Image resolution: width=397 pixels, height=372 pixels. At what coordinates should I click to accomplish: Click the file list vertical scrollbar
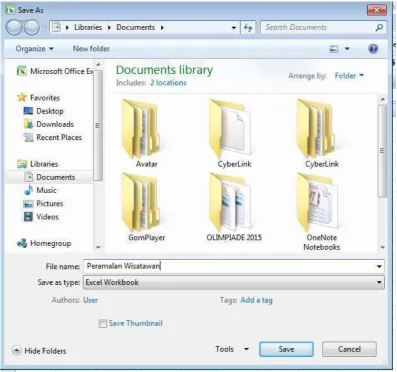[x=382, y=172]
